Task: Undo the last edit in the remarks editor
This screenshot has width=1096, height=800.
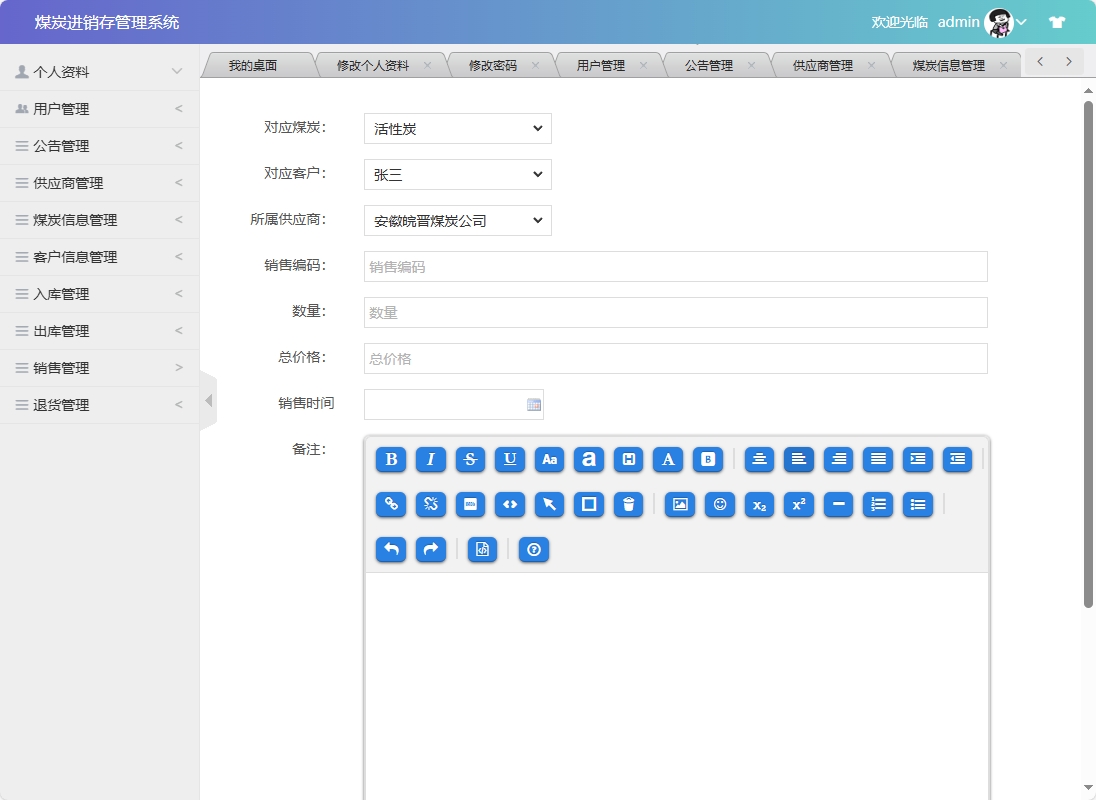Action: (x=390, y=549)
